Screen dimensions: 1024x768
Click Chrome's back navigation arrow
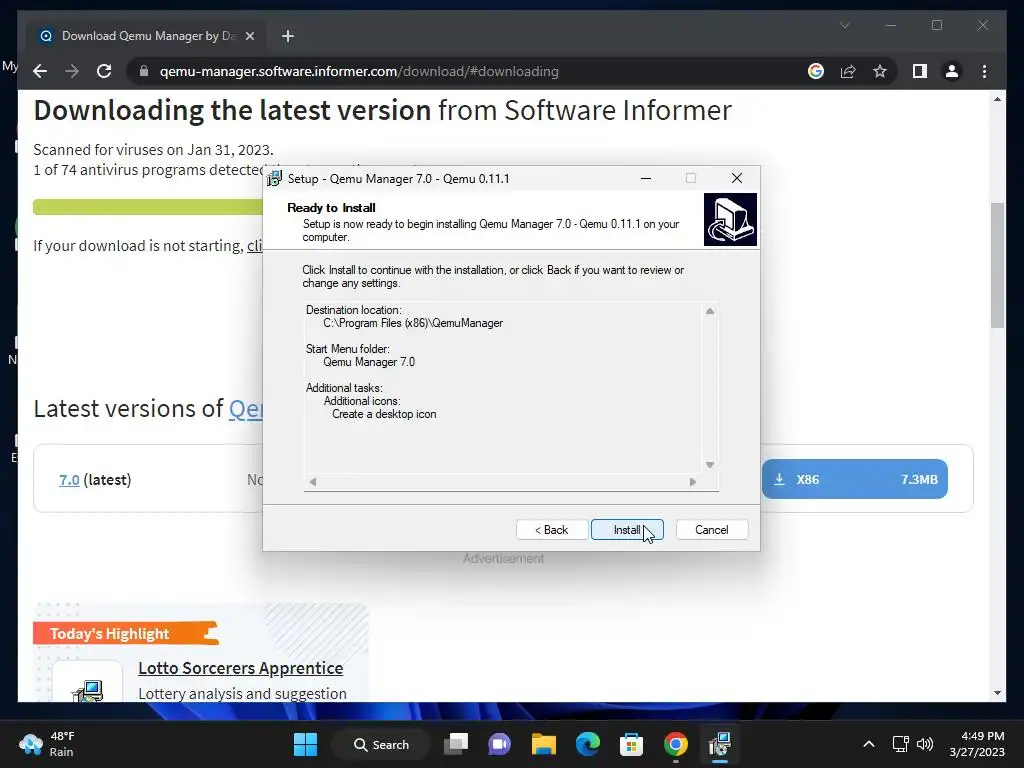pyautogui.click(x=40, y=71)
